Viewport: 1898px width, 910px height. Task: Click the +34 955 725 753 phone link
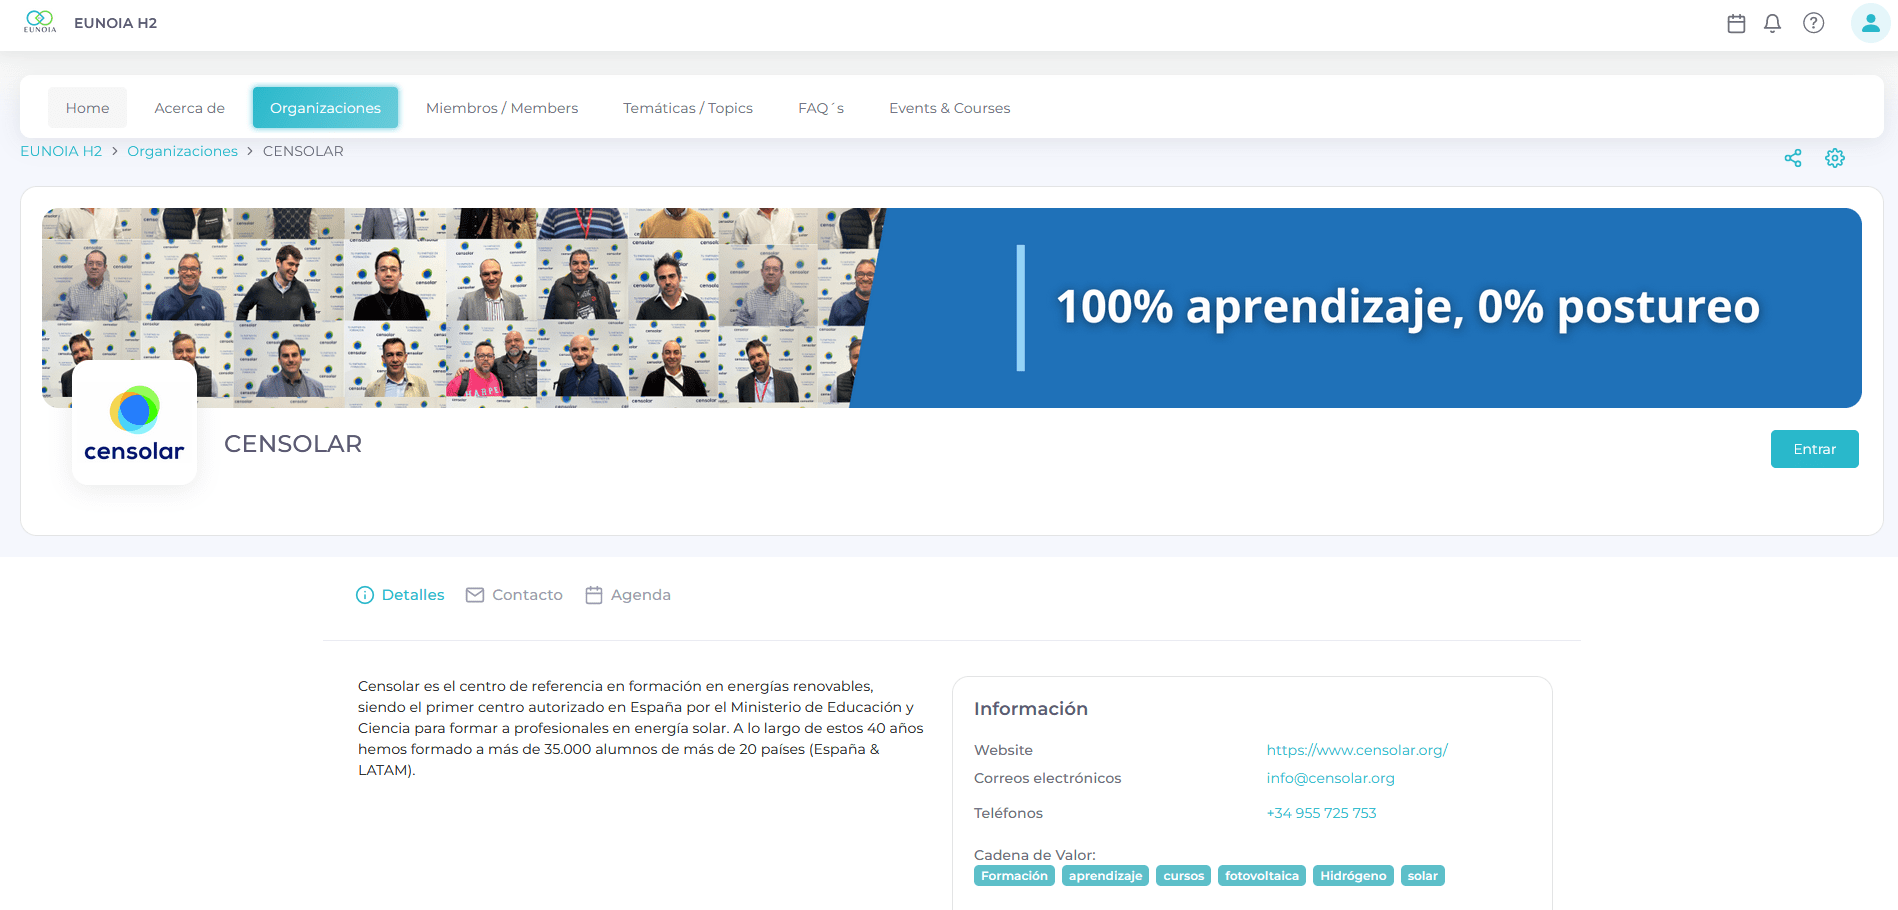point(1321,813)
